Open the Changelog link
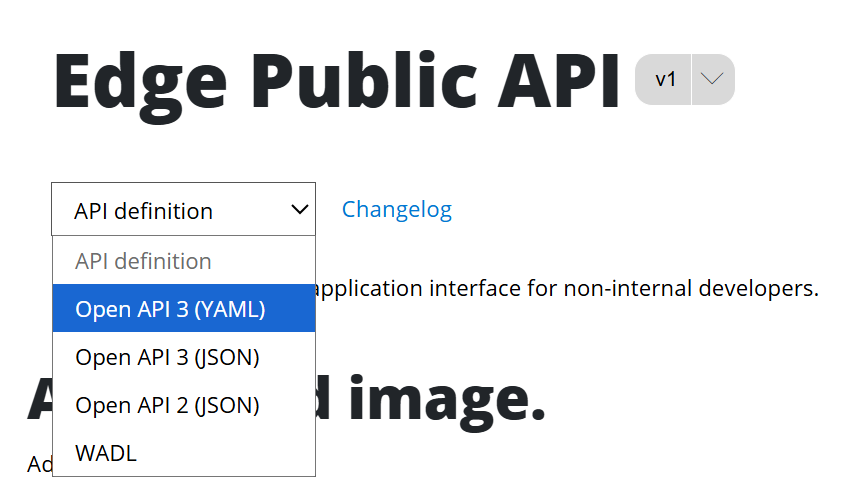 coord(396,209)
